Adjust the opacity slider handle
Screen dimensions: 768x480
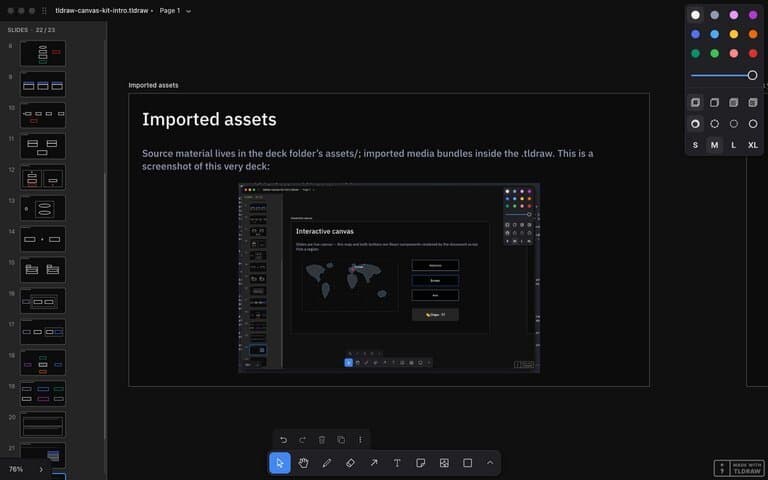[752, 75]
